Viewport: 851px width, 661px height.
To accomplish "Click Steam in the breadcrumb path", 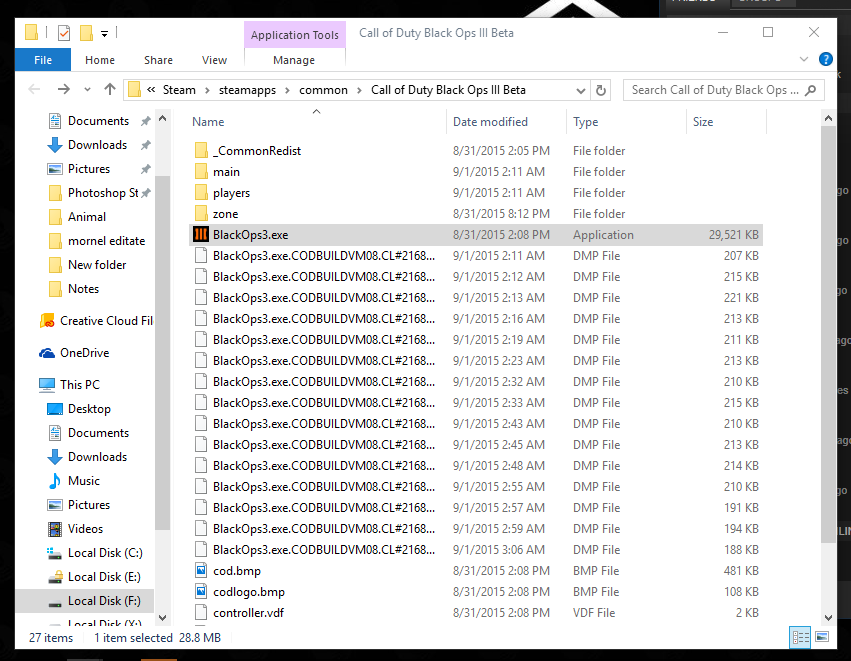I will click(179, 90).
